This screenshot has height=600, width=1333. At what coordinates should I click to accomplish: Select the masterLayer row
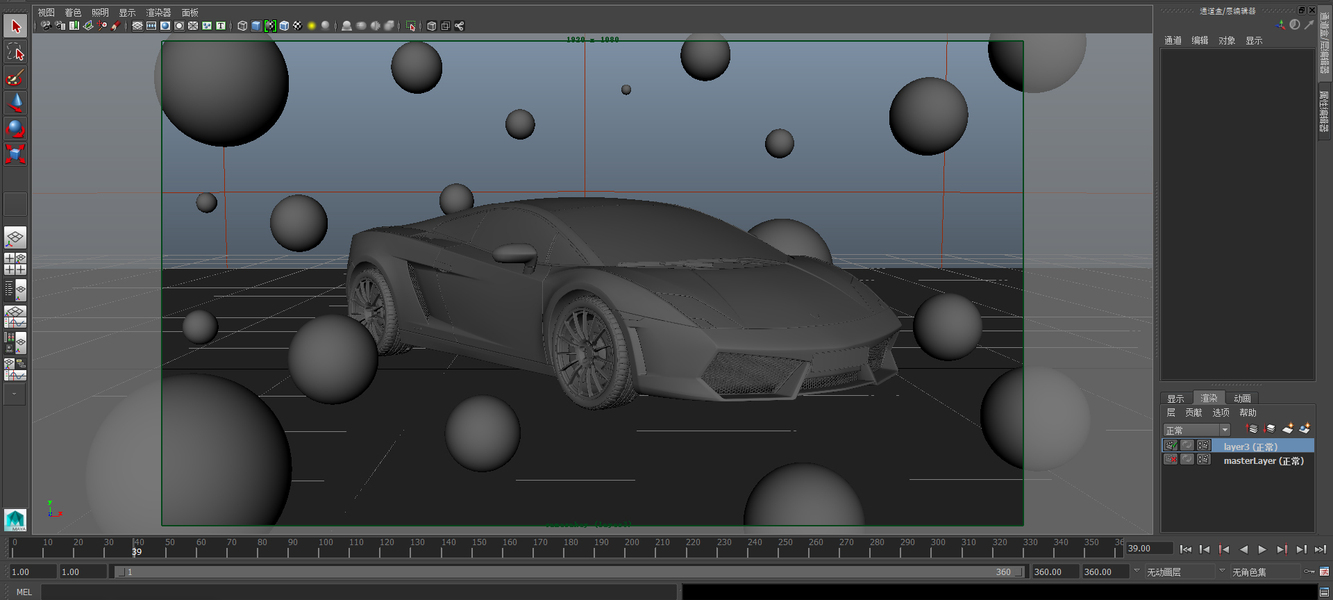pyautogui.click(x=1238, y=460)
